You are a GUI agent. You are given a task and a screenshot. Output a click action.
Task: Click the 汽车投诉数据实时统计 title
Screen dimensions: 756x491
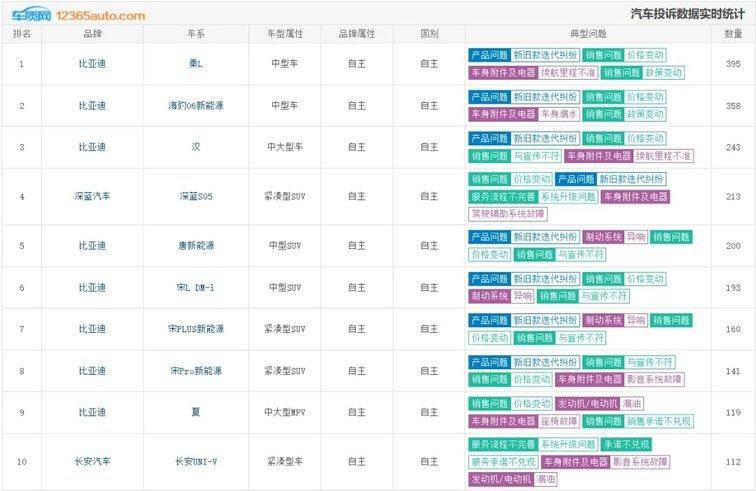688,14
